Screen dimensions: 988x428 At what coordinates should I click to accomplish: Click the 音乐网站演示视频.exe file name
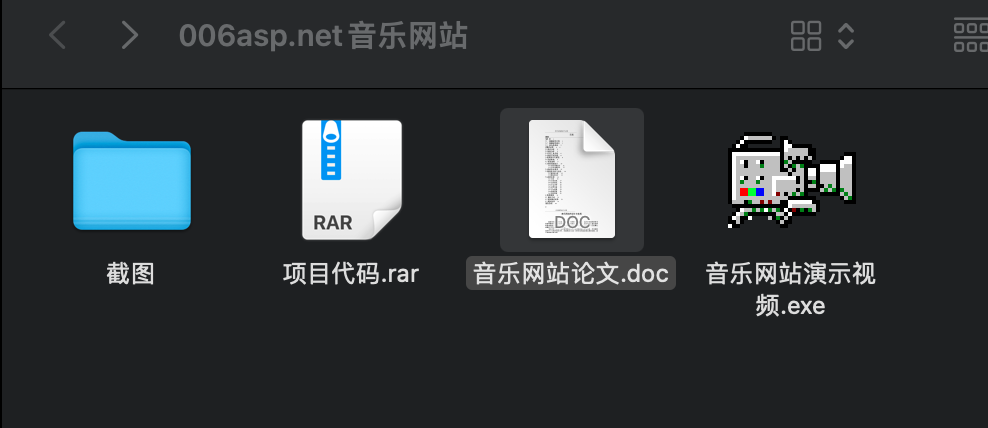(x=790, y=290)
